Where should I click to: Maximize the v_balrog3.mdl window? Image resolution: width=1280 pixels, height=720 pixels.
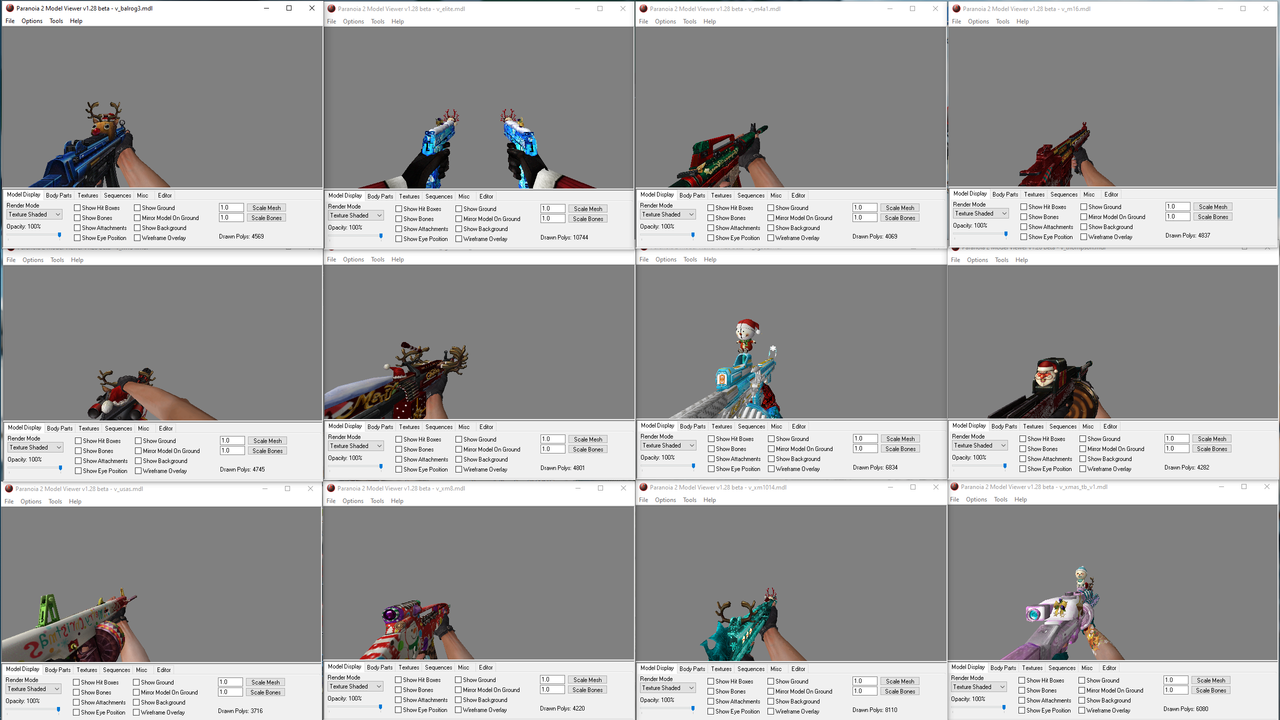click(289, 8)
